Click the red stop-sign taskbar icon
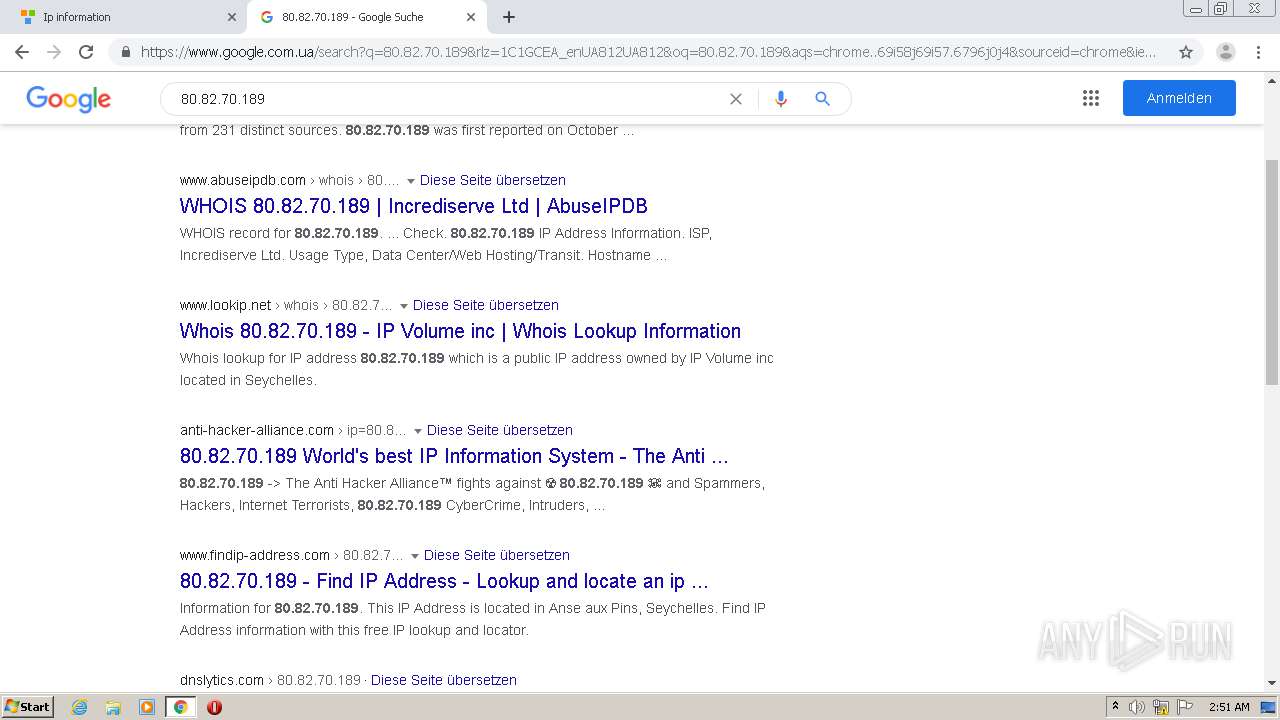1280x720 pixels. [214, 707]
